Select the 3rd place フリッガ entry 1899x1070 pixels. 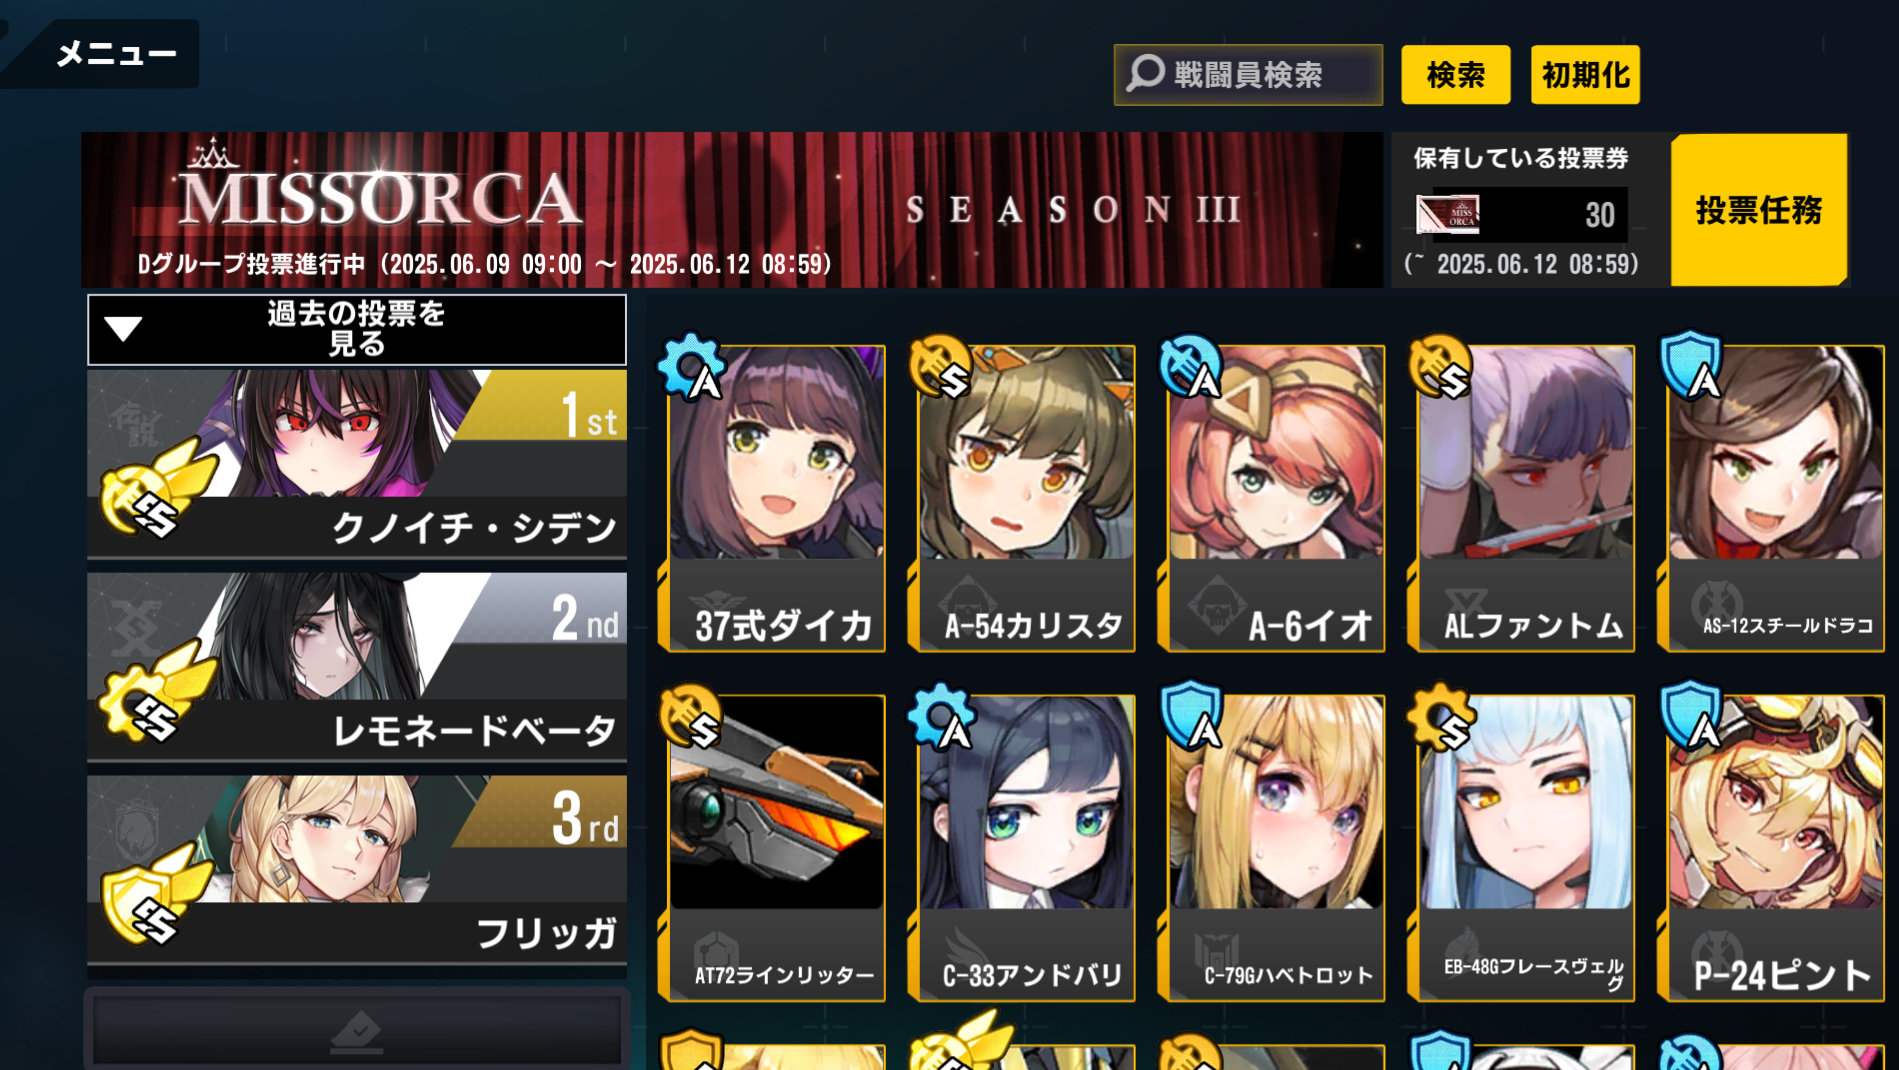coord(357,869)
